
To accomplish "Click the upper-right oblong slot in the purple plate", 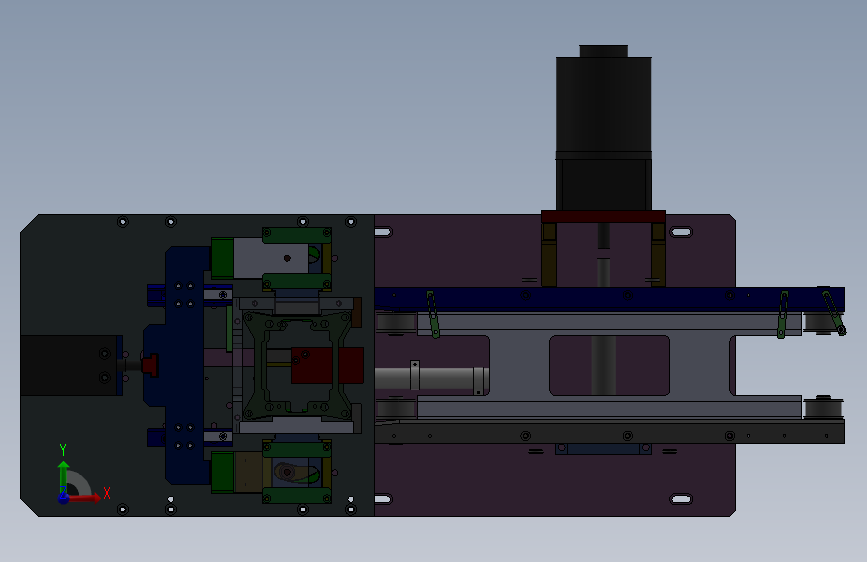I will [681, 232].
